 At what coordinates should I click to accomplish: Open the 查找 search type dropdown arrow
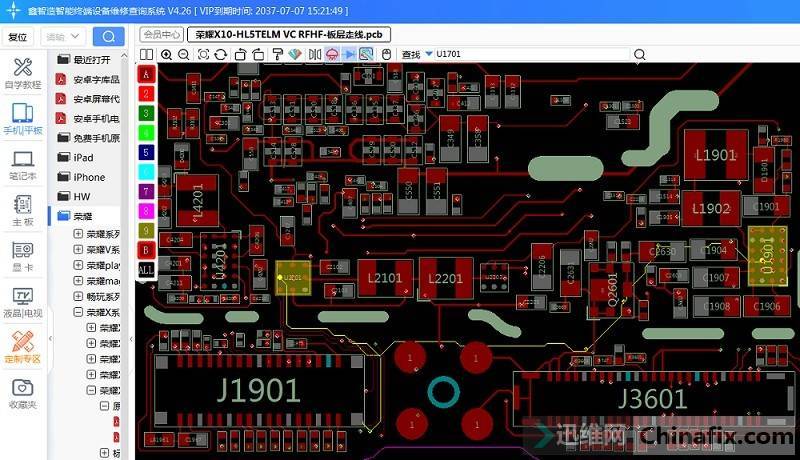428,54
